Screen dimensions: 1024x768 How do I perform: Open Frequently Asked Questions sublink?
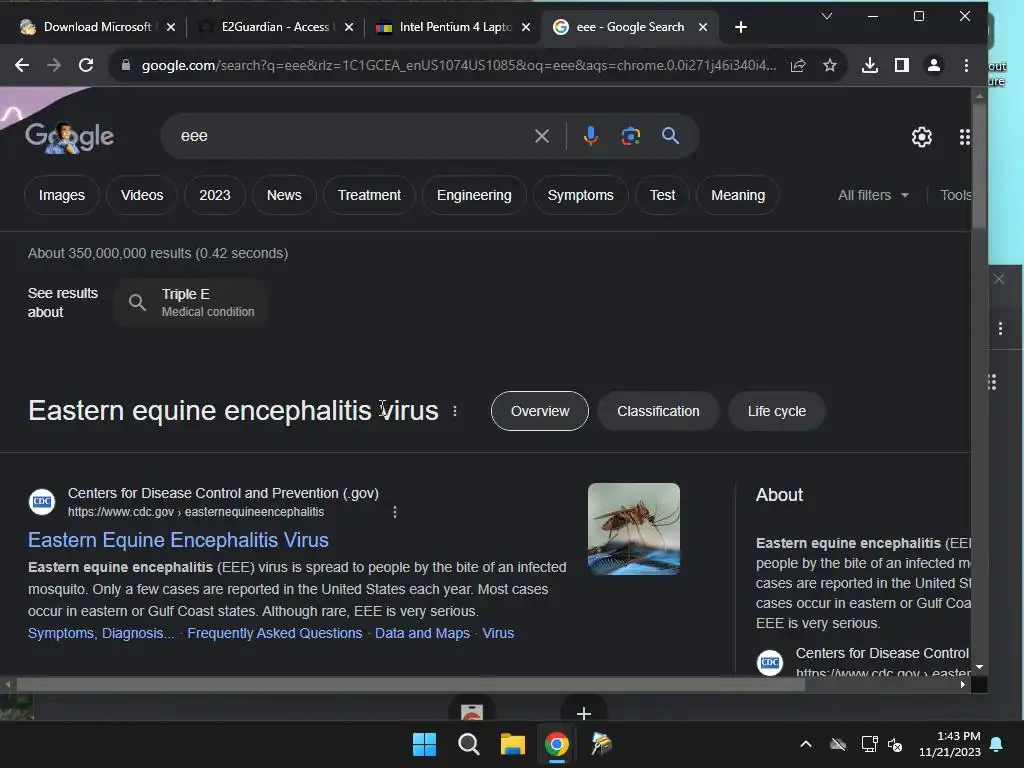click(x=274, y=633)
